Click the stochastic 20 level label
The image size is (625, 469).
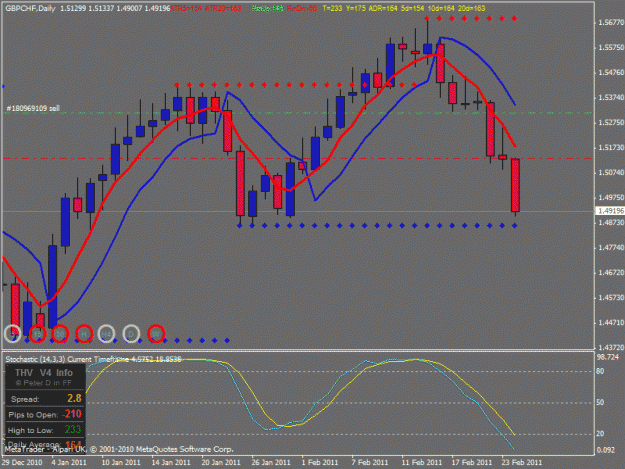click(x=600, y=434)
